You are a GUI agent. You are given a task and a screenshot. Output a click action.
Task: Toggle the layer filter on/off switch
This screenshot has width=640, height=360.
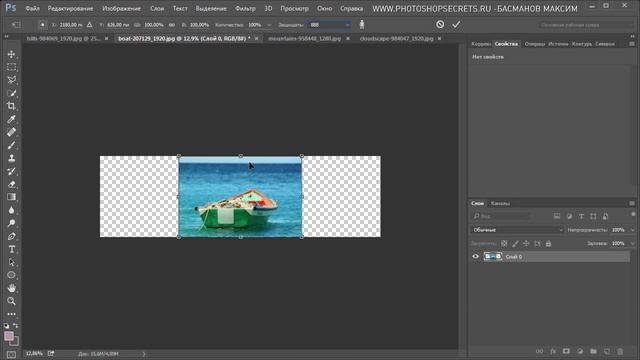coord(633,215)
